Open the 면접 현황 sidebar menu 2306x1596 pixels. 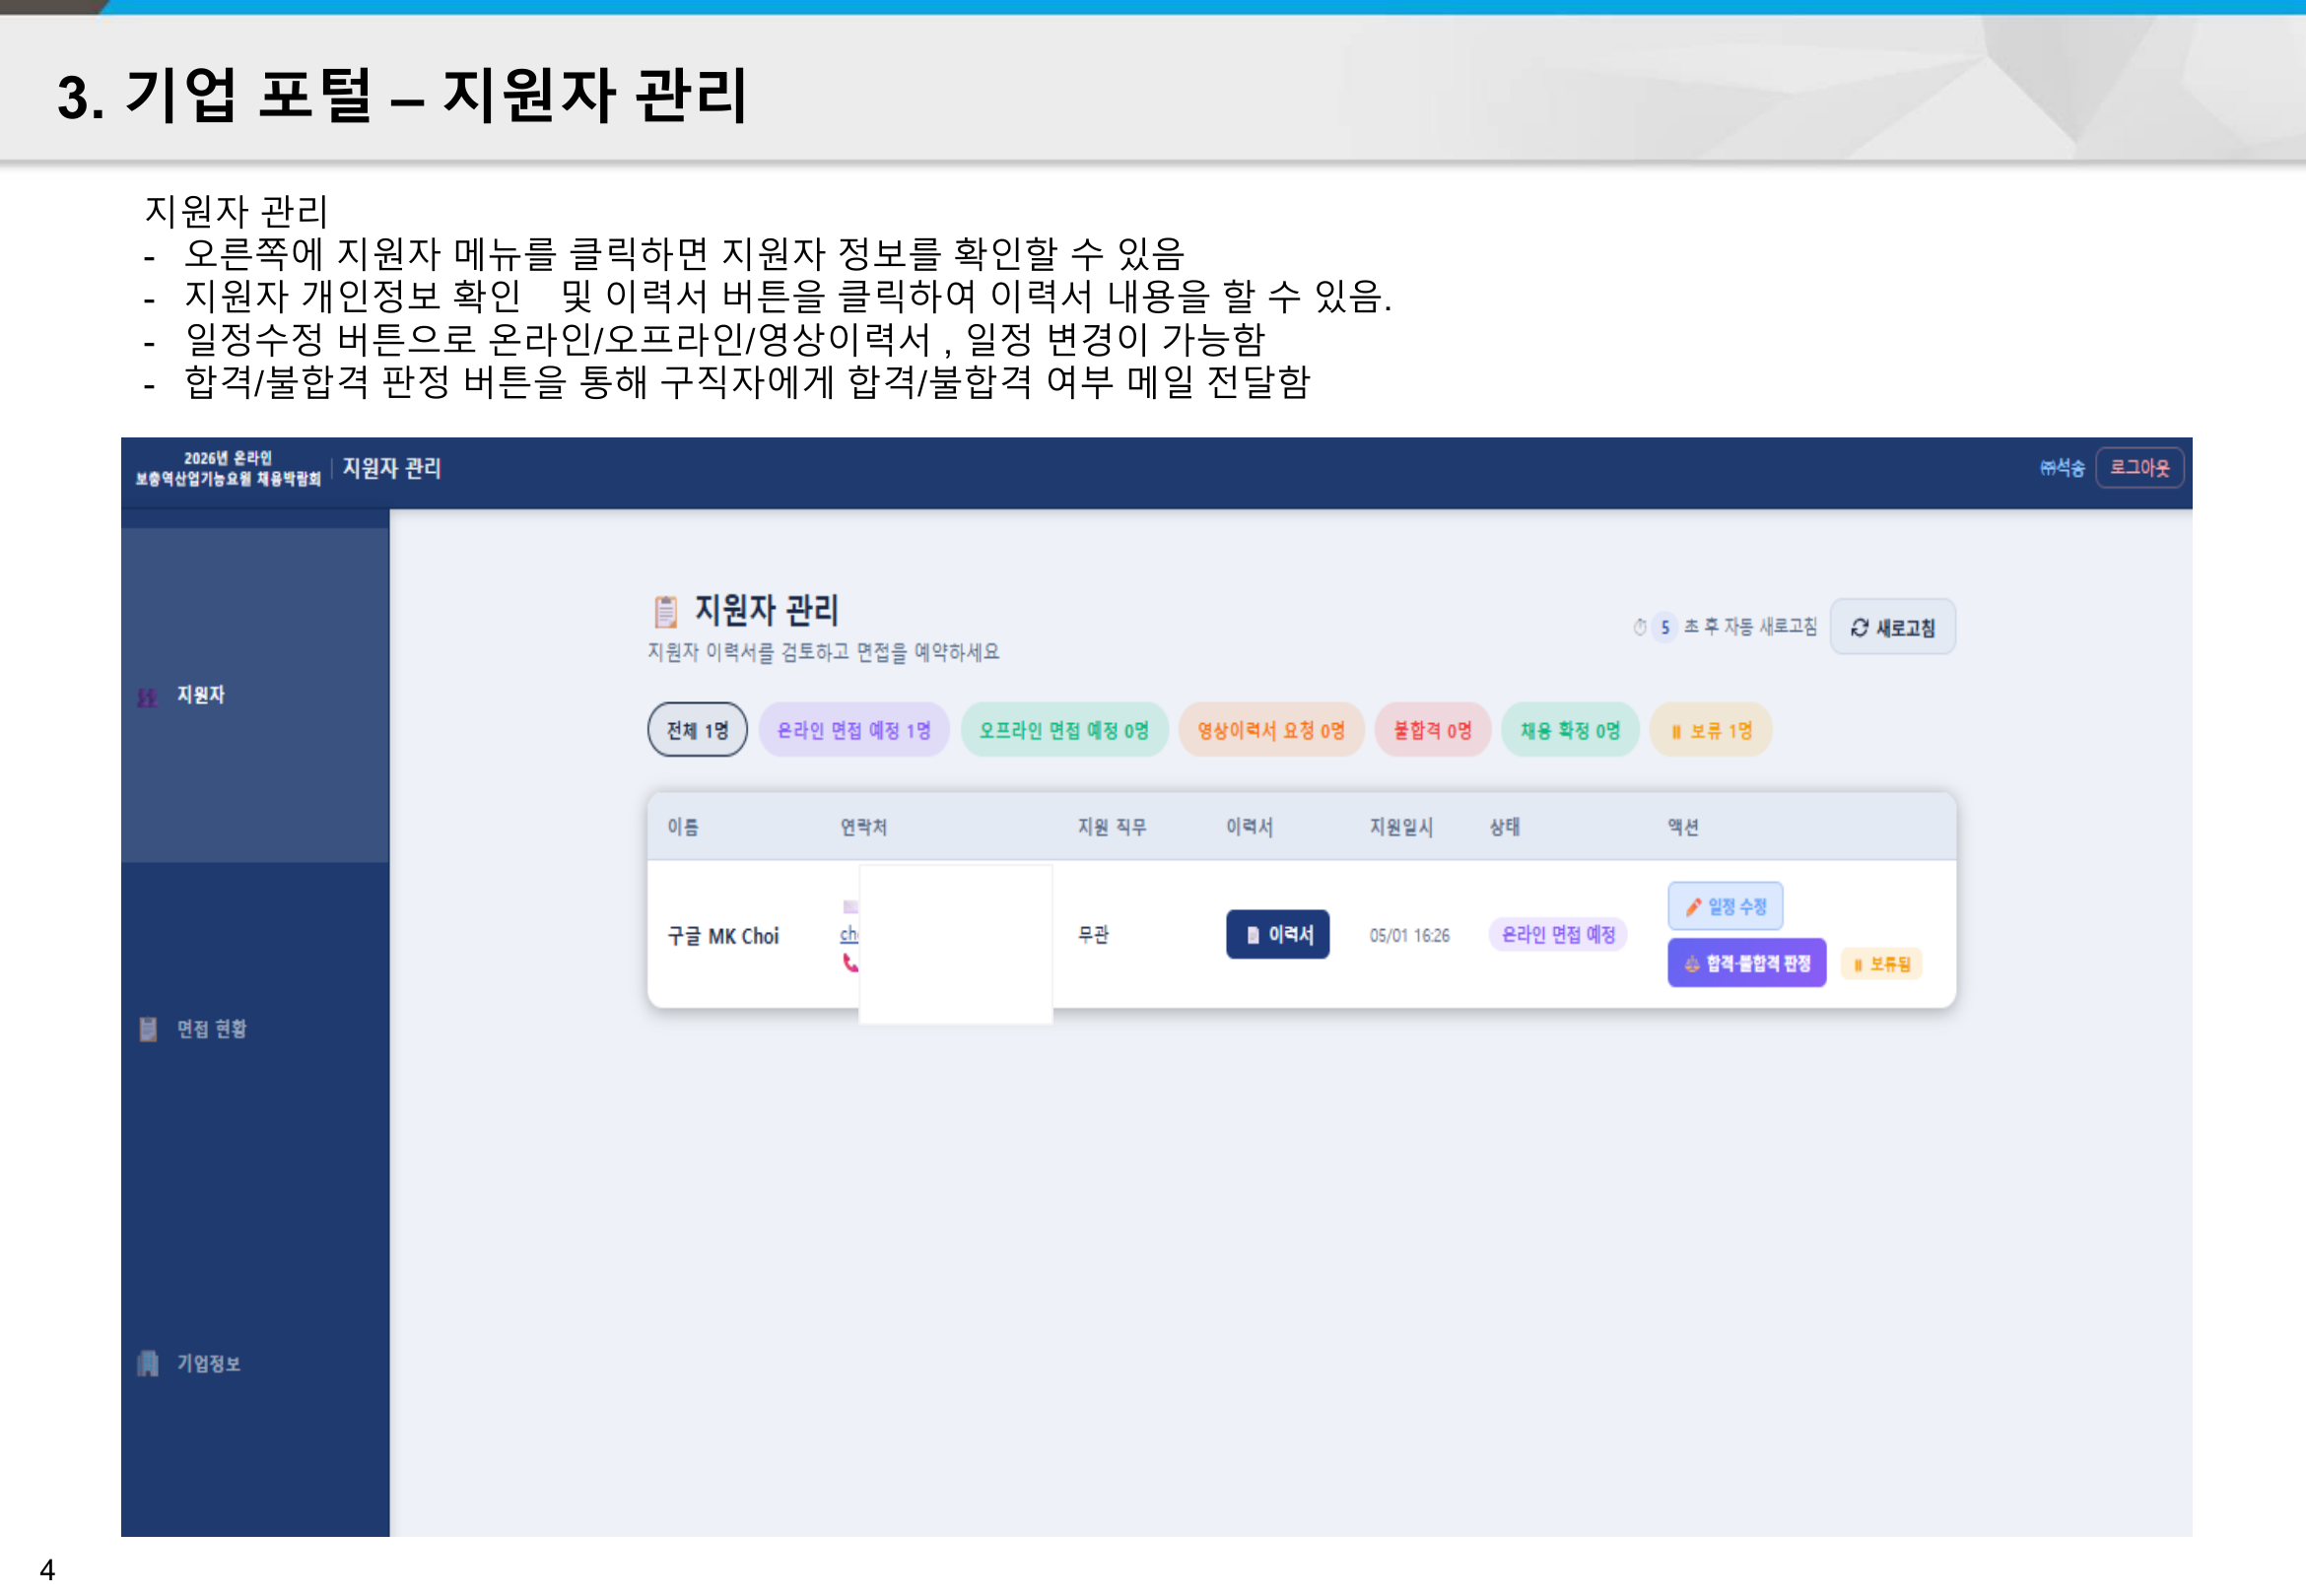pyautogui.click(x=255, y=1029)
